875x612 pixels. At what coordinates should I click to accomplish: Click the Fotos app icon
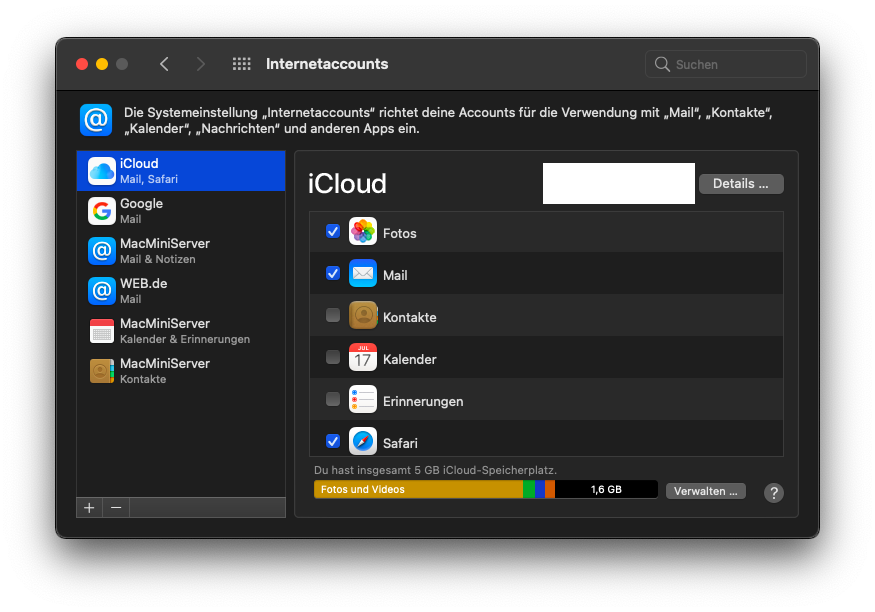[362, 232]
